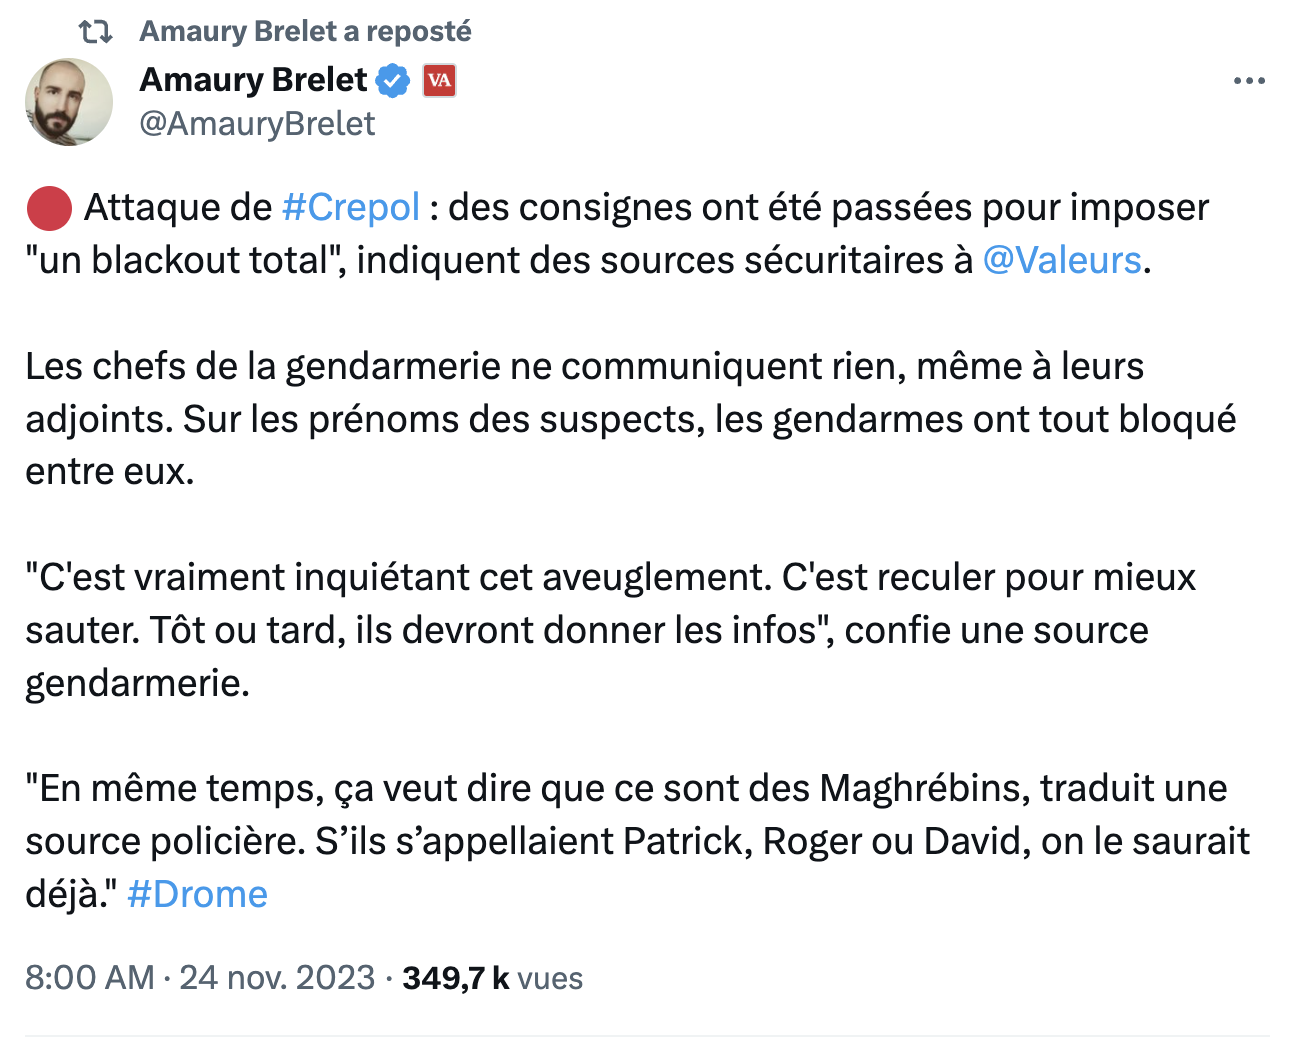
Task: Click the paragraph starting "En même temps"
Action: click(637, 841)
